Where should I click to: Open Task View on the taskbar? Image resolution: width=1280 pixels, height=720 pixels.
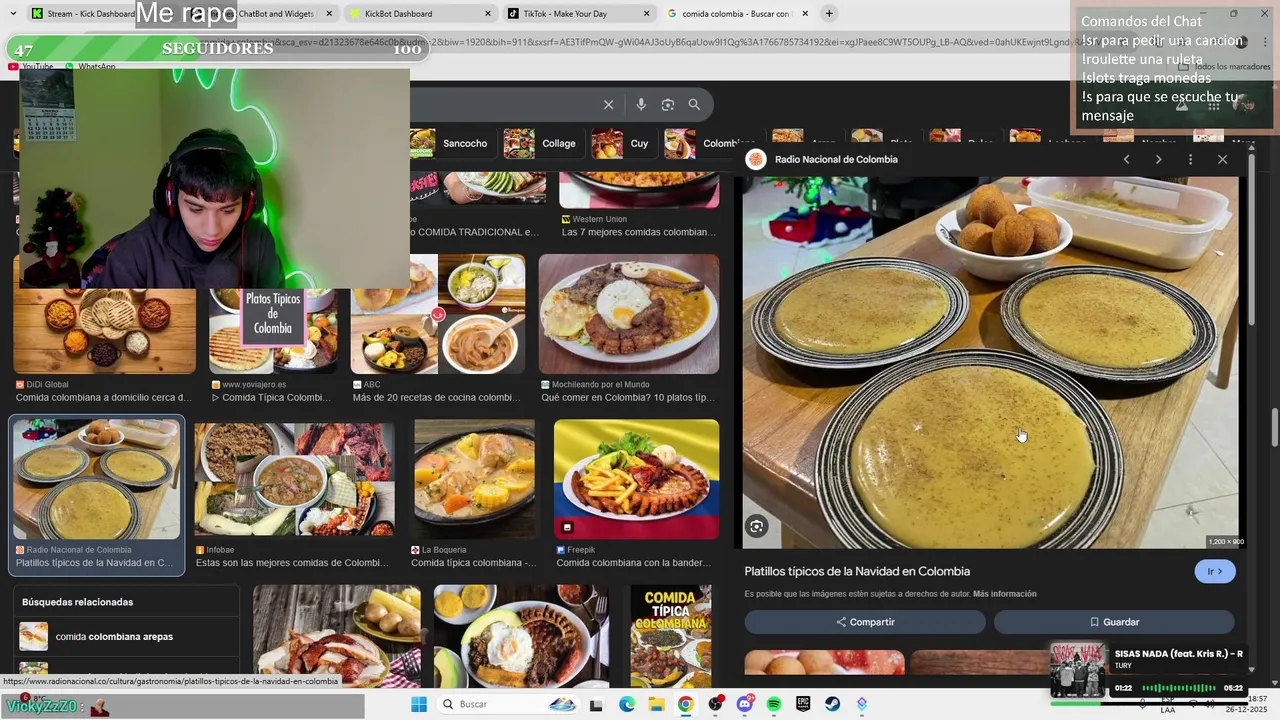596,705
